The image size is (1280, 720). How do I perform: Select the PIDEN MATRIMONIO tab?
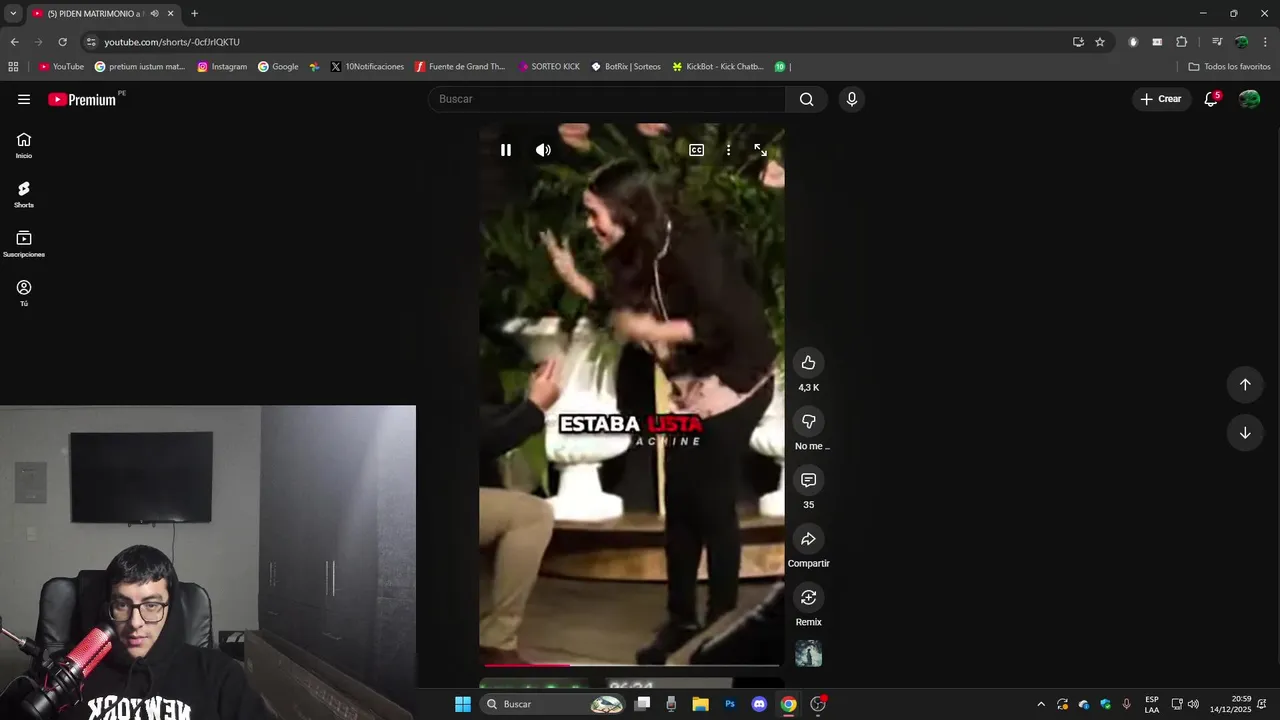pyautogui.click(x=95, y=13)
